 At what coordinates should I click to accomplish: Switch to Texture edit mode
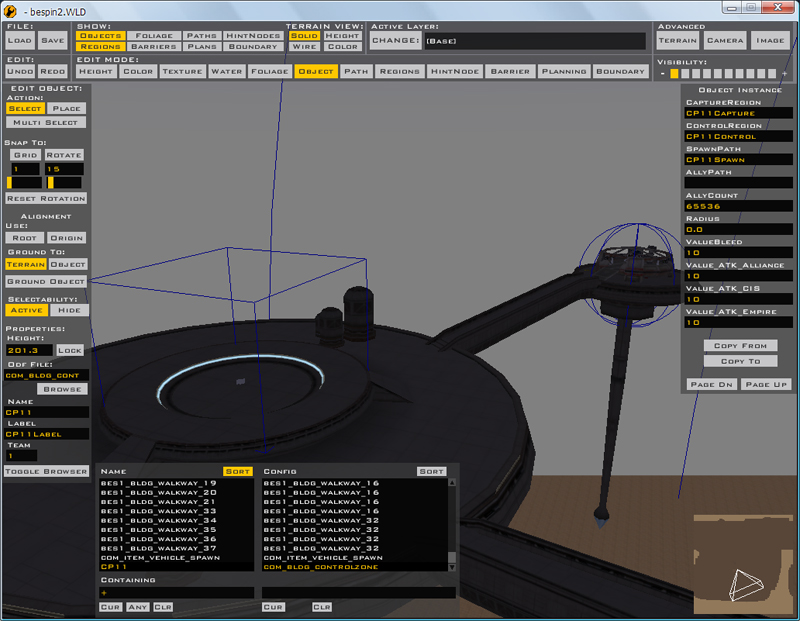(x=182, y=71)
